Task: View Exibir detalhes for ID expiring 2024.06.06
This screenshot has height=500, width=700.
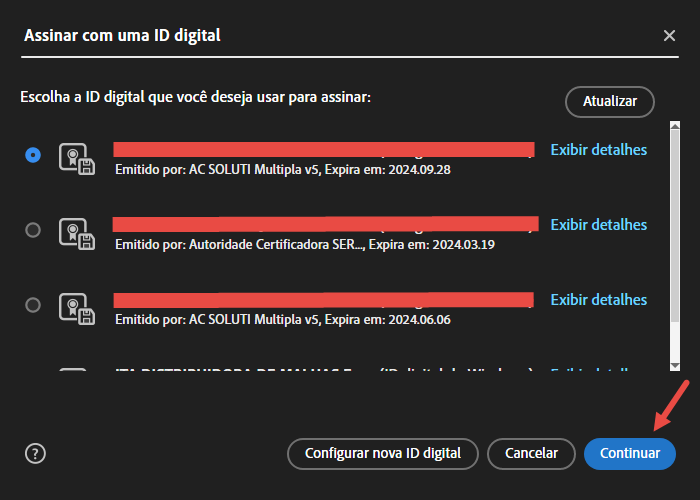Action: point(598,300)
